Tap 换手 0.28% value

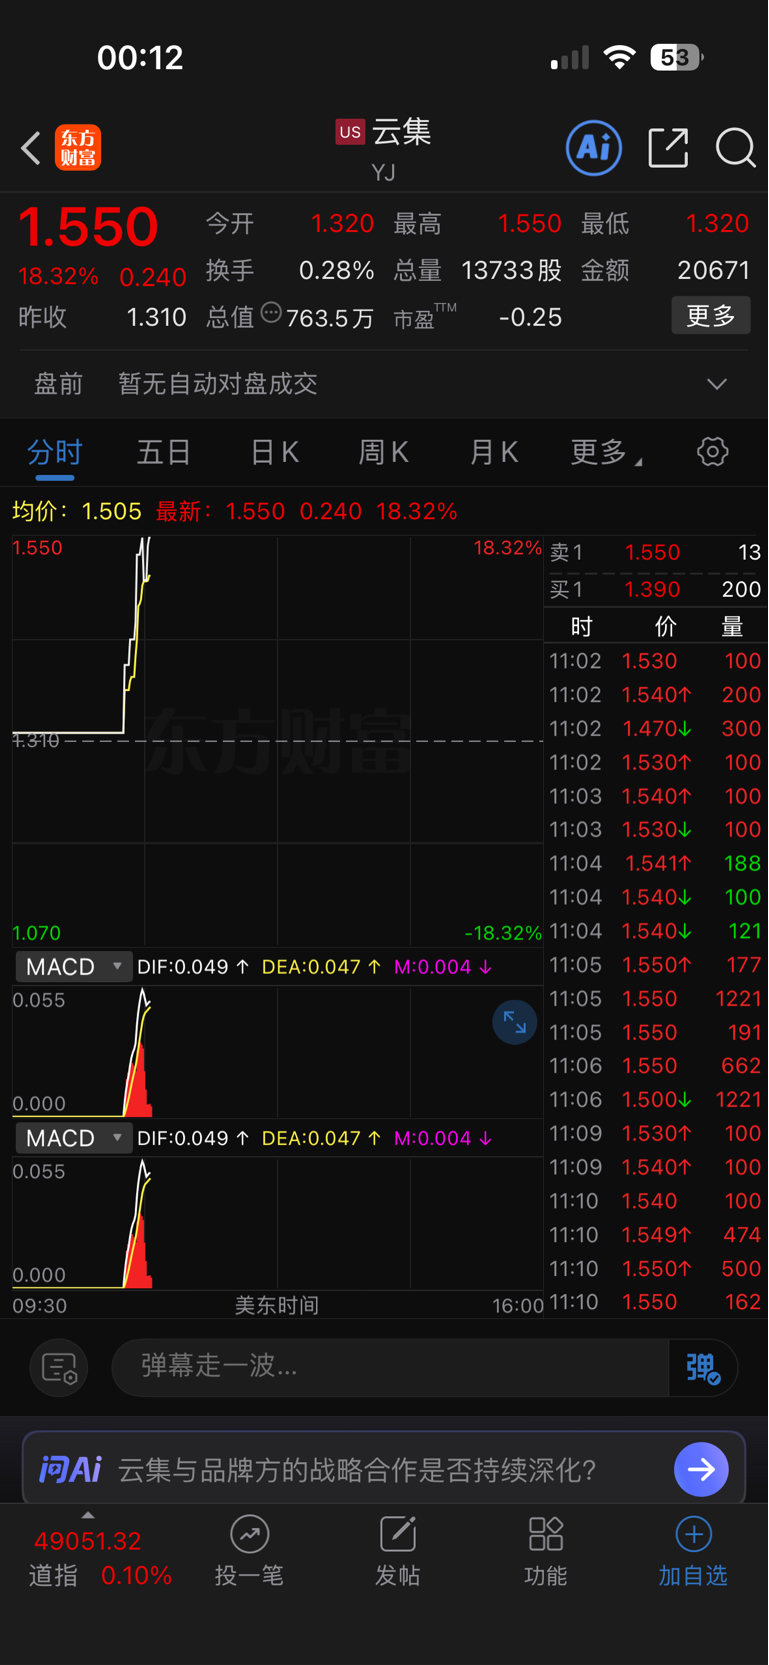pyautogui.click(x=336, y=271)
